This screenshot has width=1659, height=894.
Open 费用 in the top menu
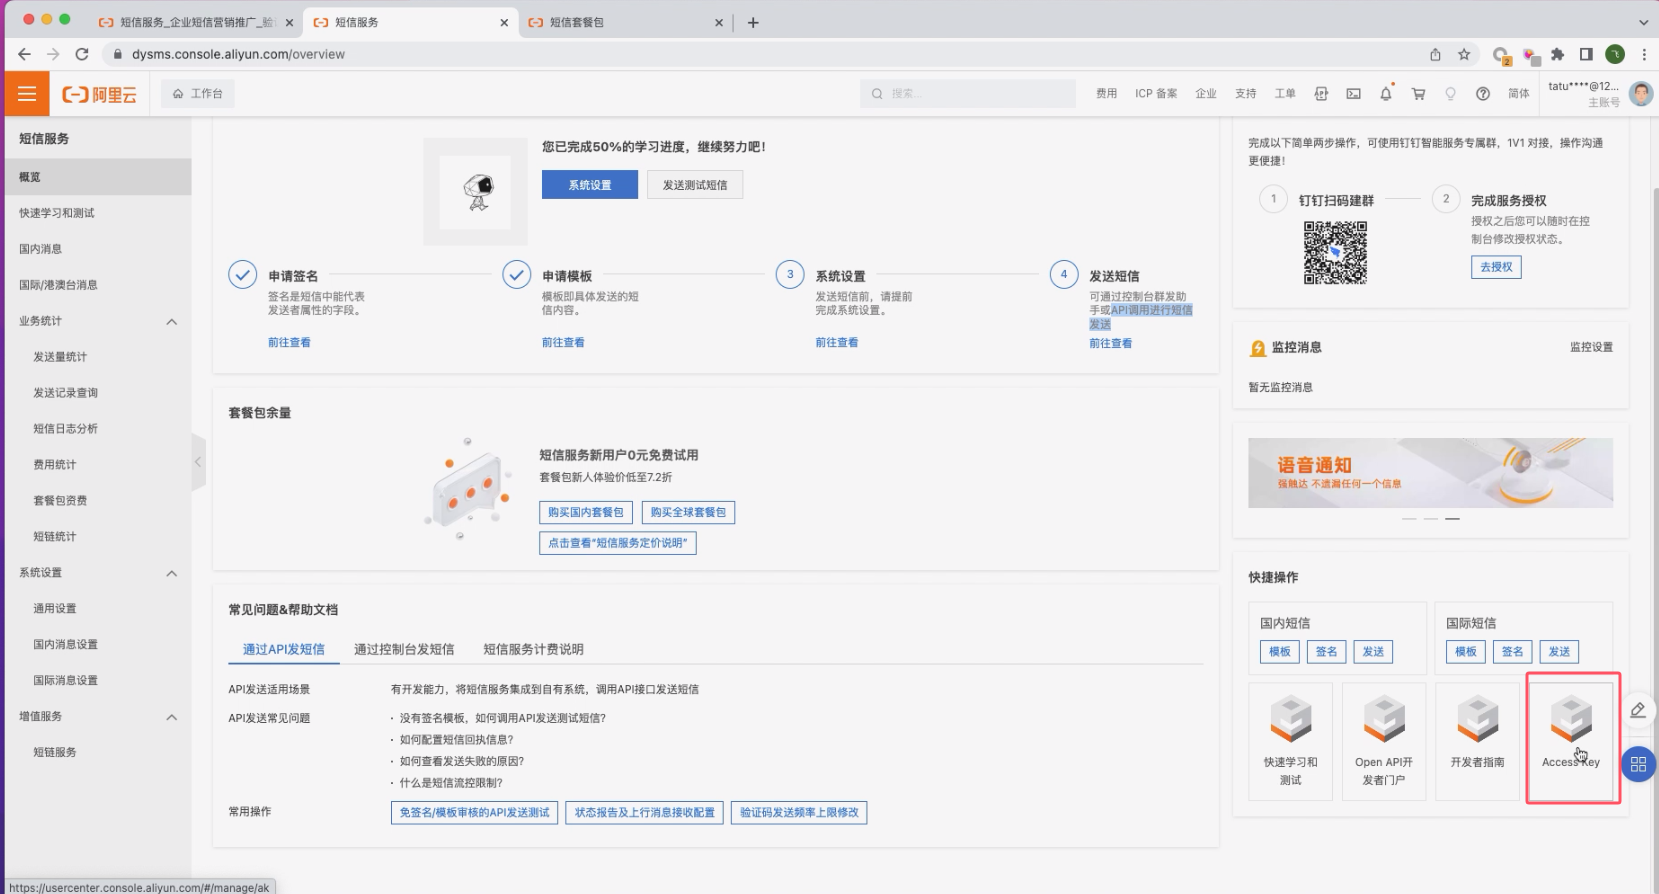click(1106, 94)
